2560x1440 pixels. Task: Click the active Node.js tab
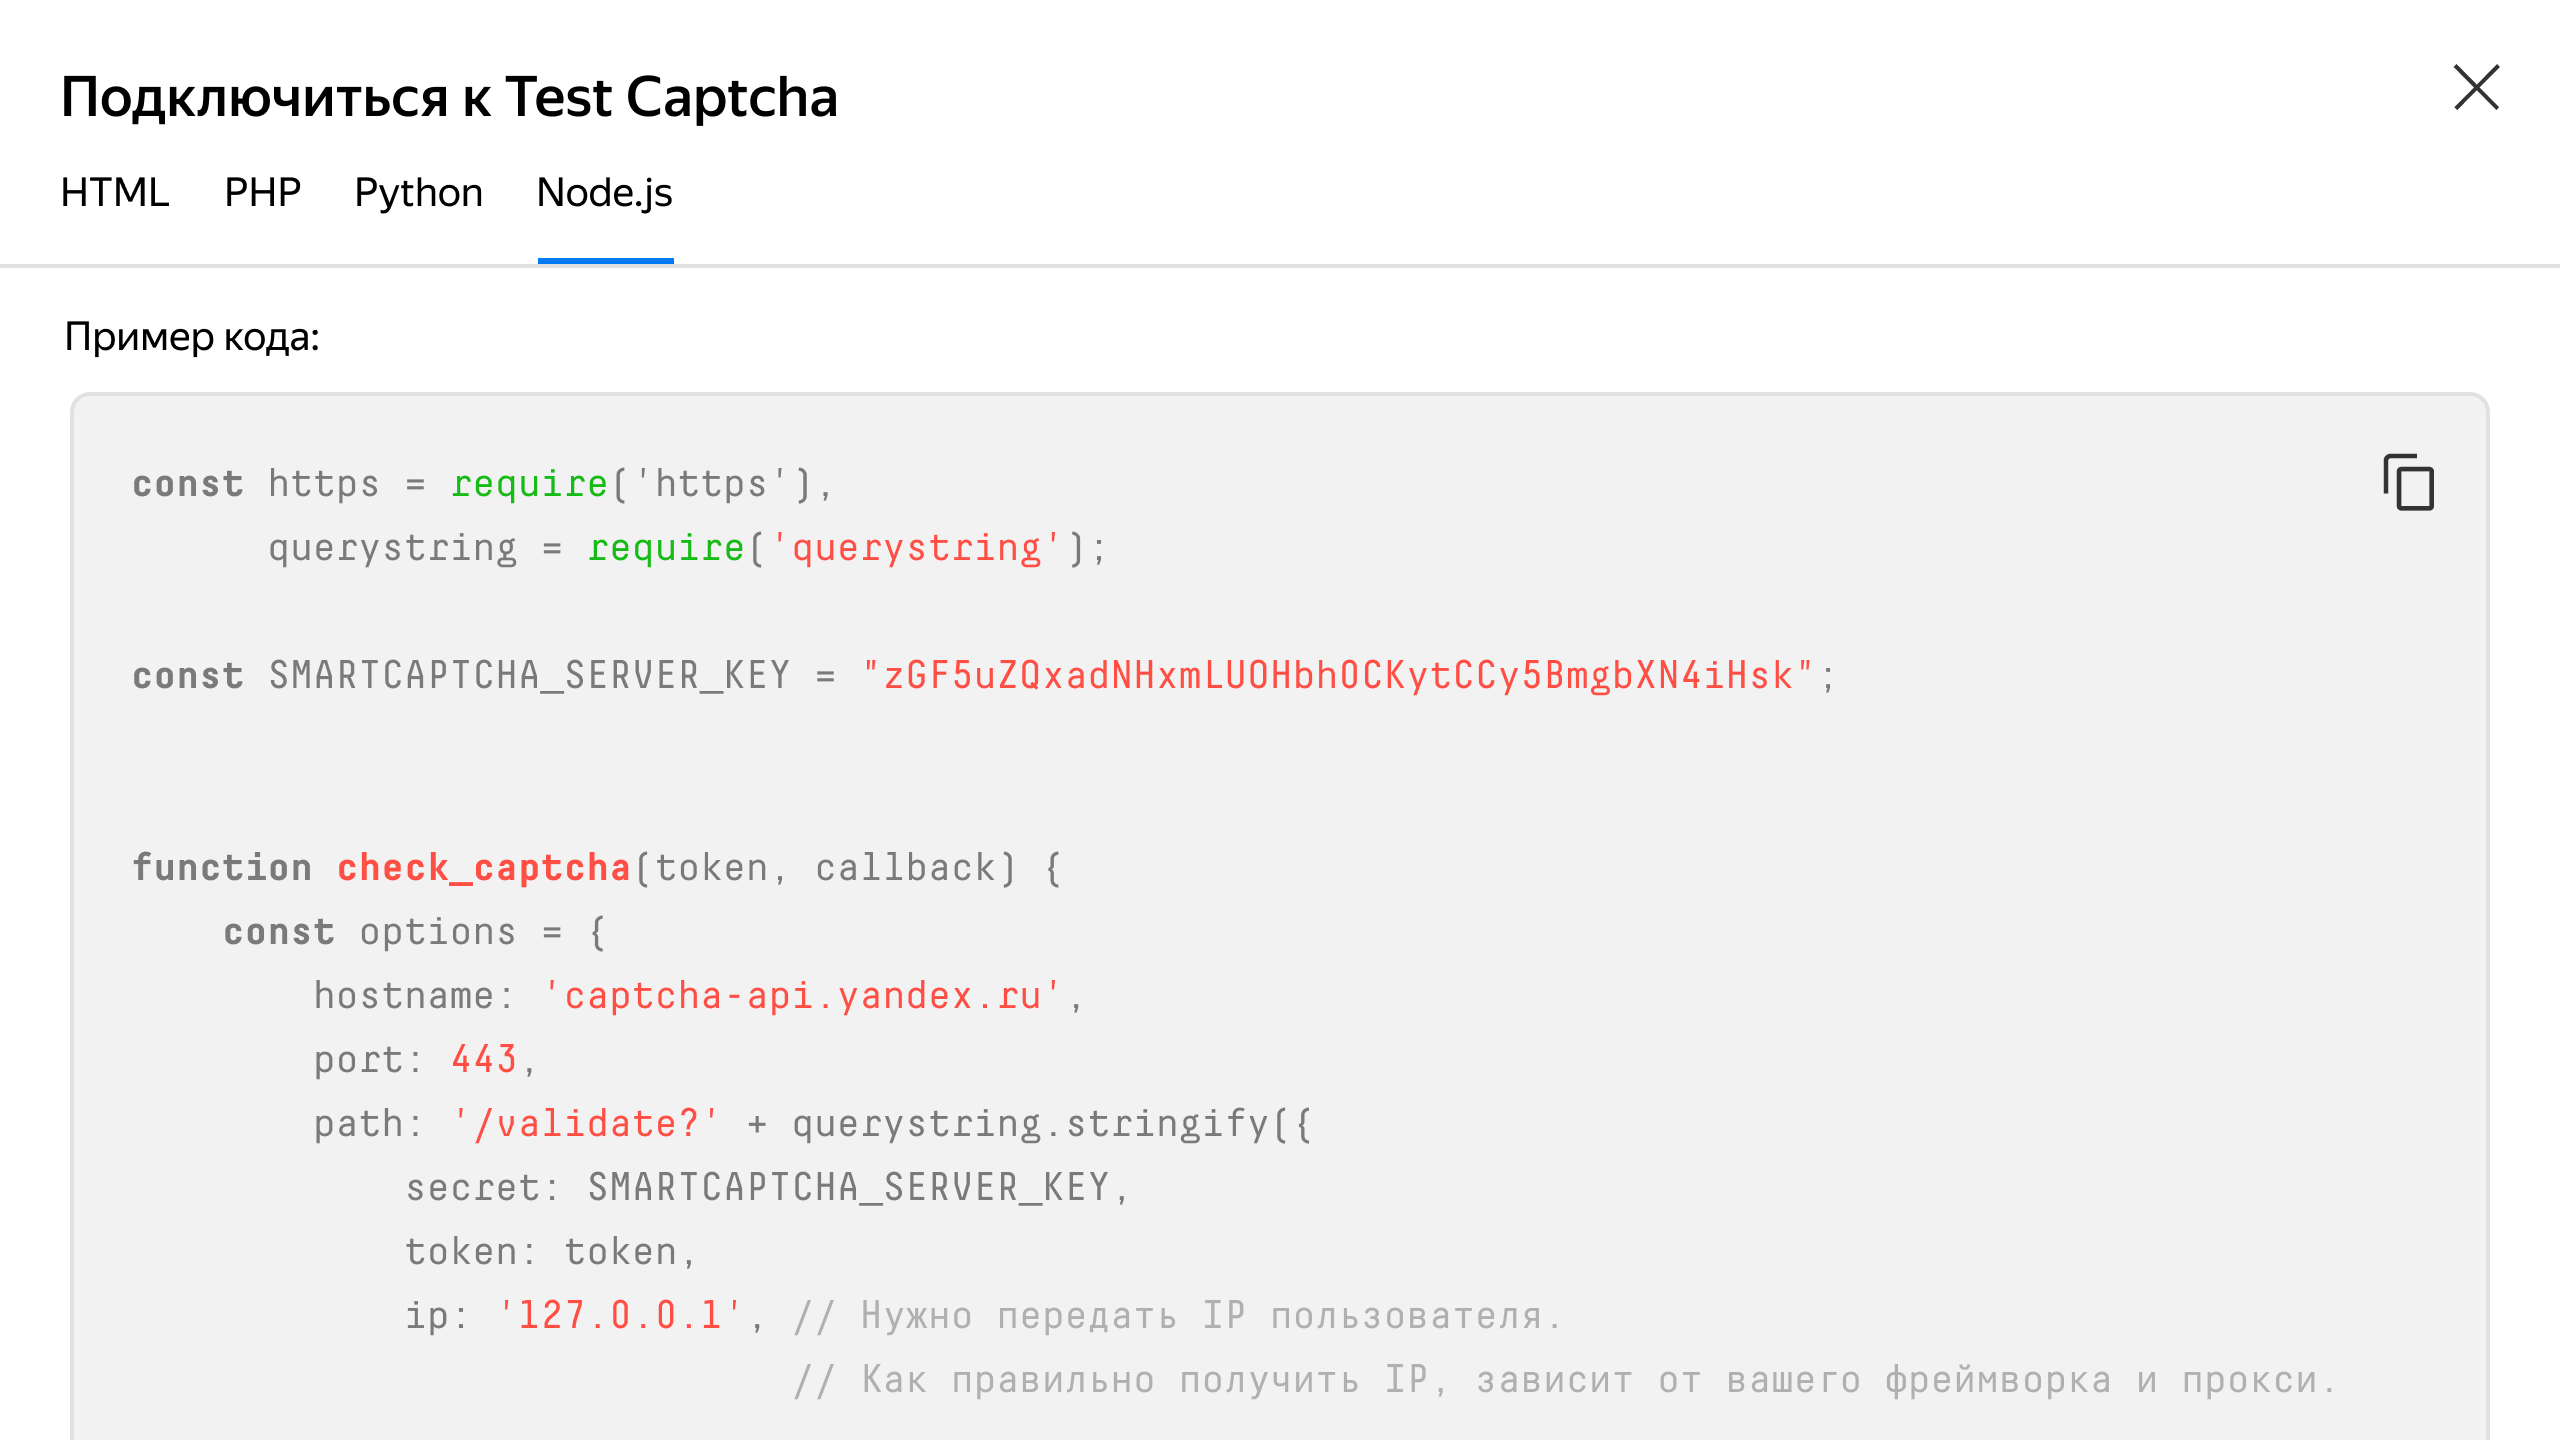tap(604, 192)
